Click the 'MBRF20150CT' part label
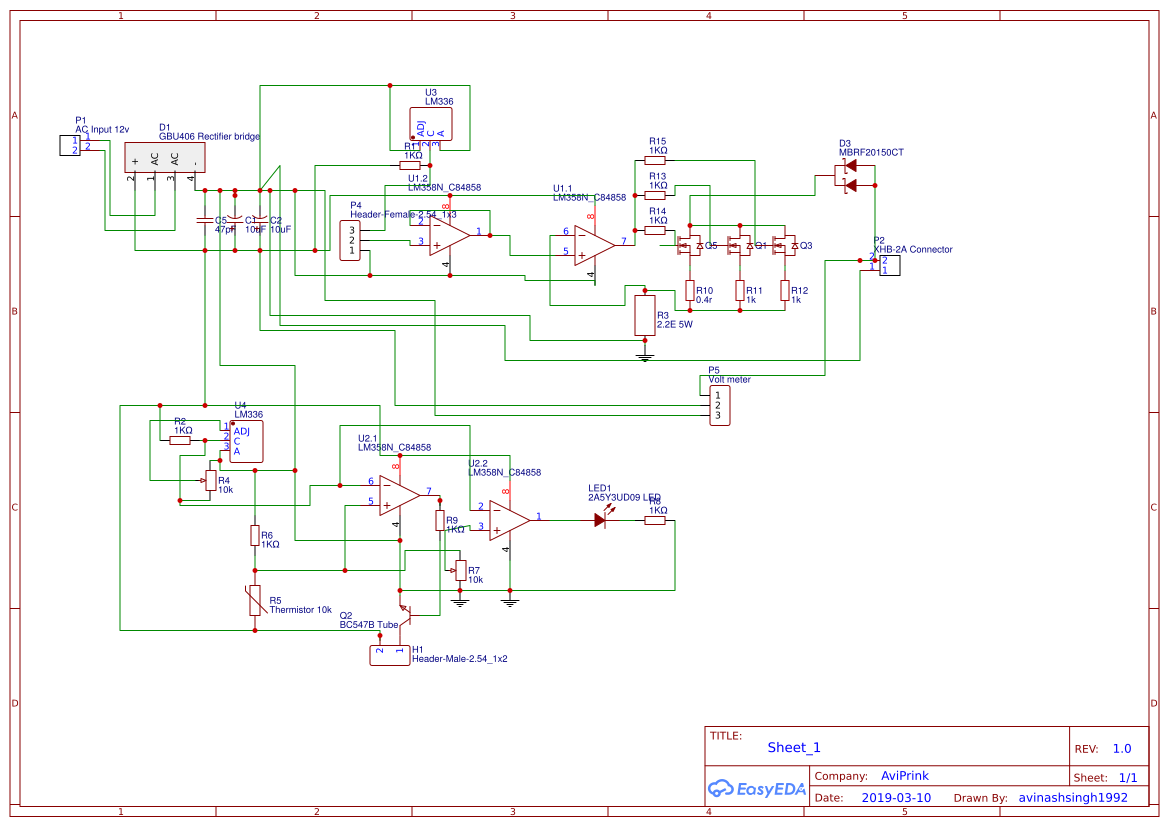 click(x=871, y=152)
